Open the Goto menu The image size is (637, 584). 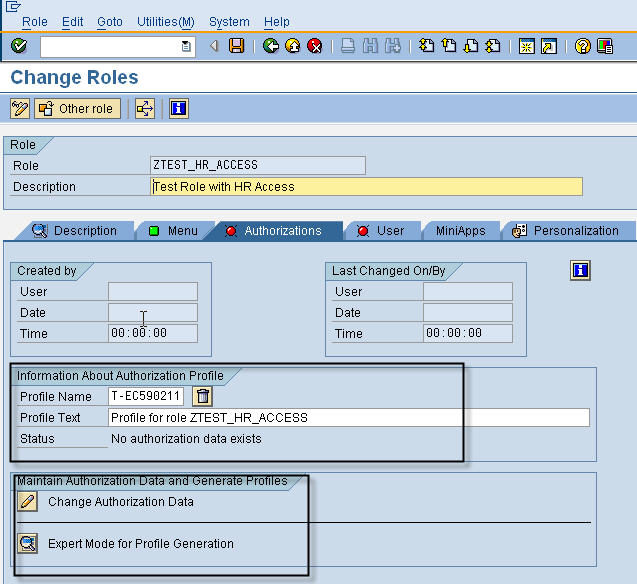[x=110, y=22]
